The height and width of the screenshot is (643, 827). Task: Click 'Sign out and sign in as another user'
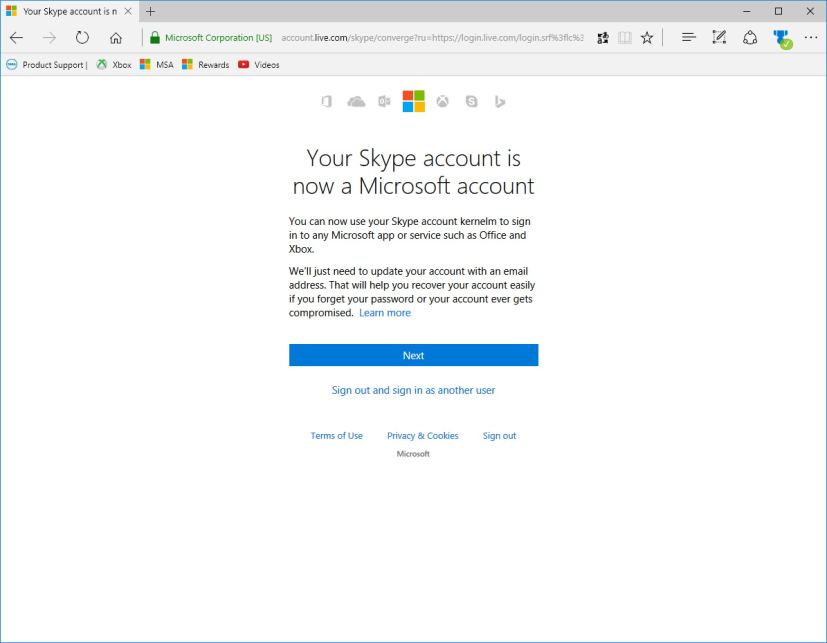pos(414,390)
